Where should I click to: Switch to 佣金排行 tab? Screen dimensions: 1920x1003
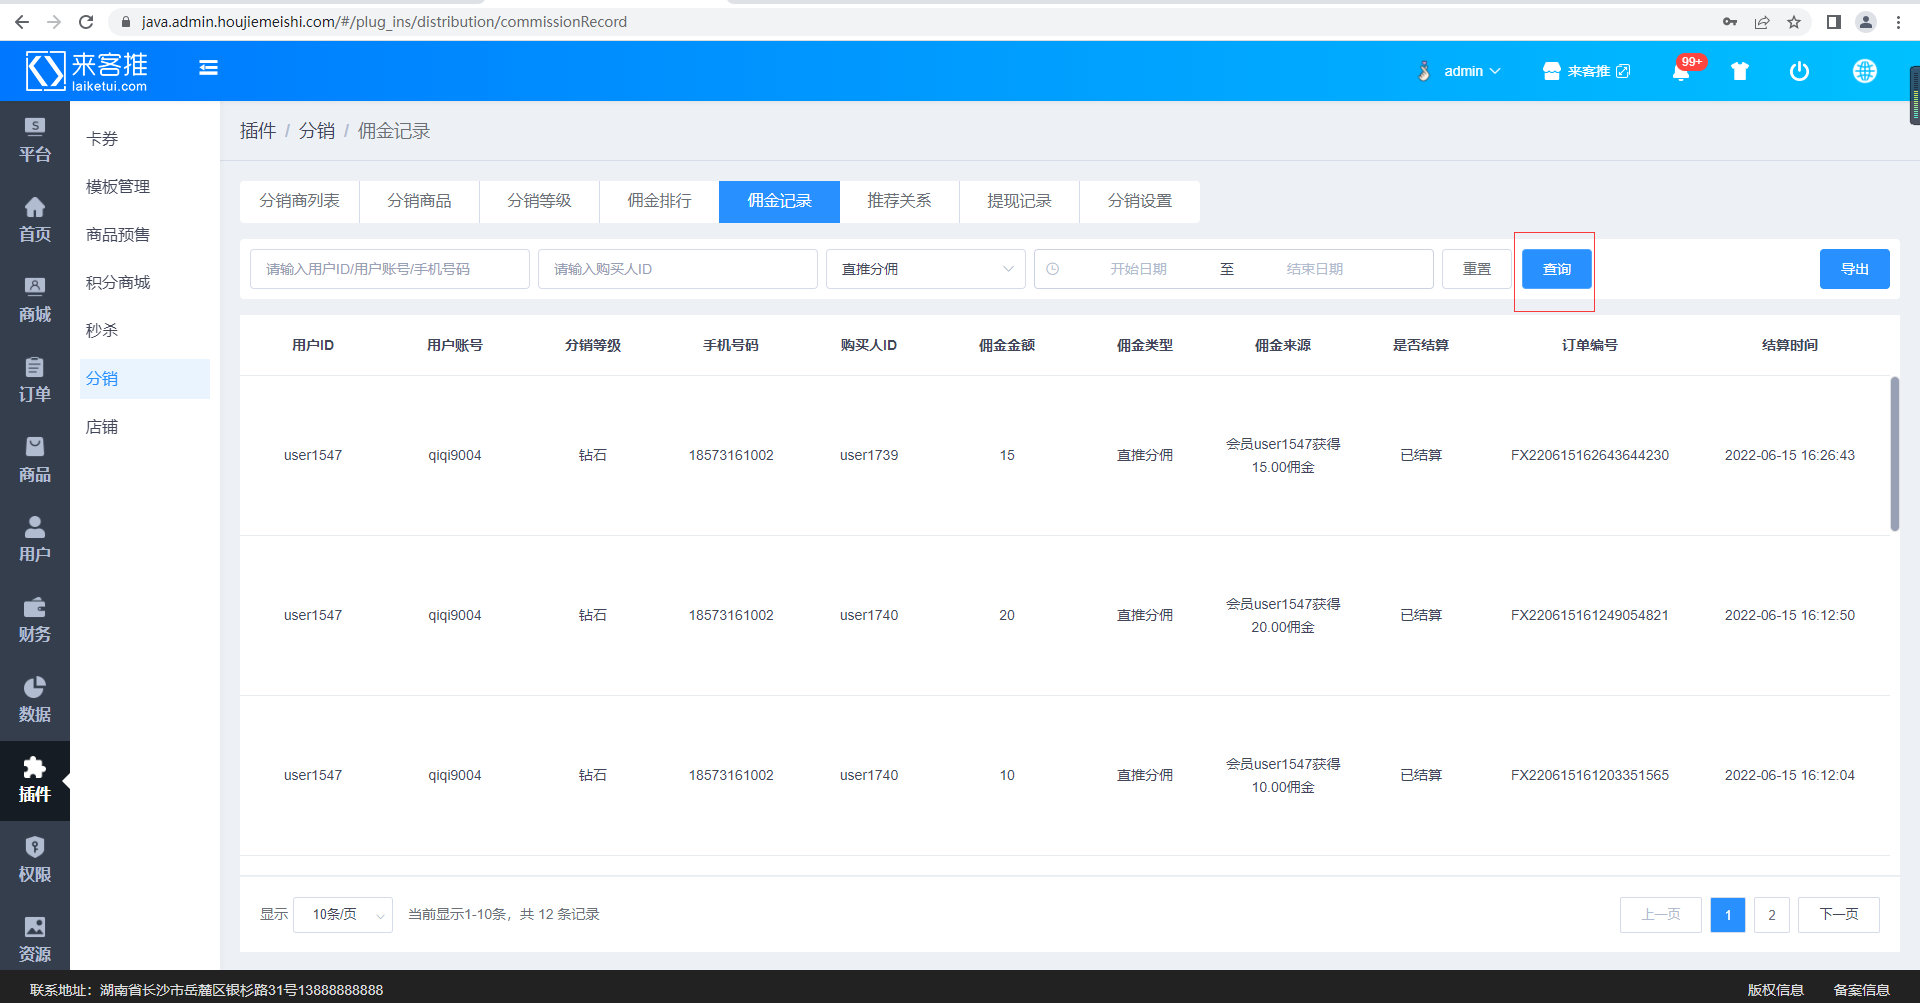click(660, 201)
